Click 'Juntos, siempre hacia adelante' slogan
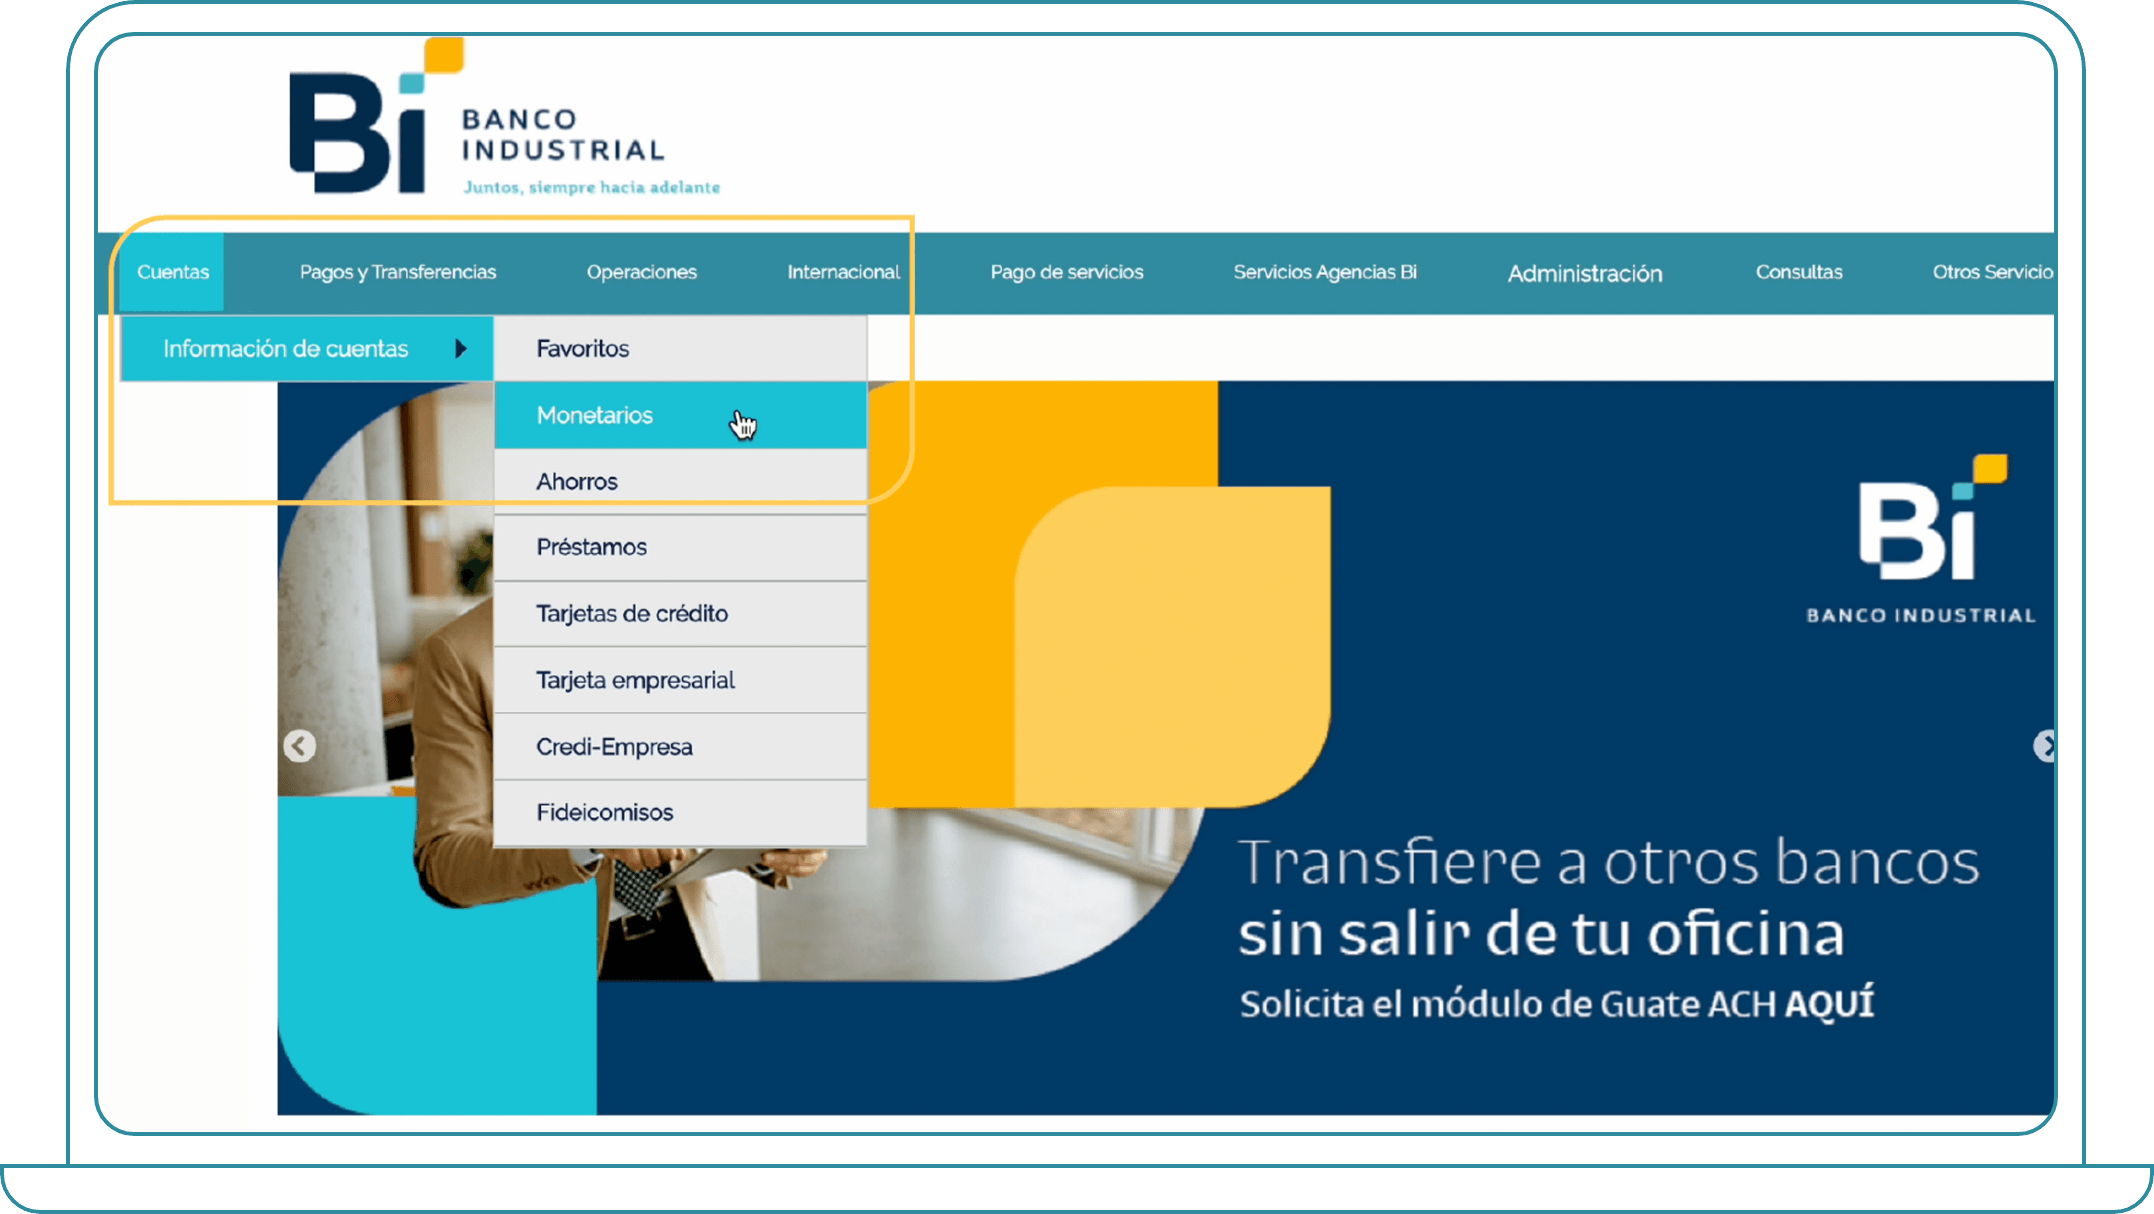The image size is (2154, 1214). [591, 187]
